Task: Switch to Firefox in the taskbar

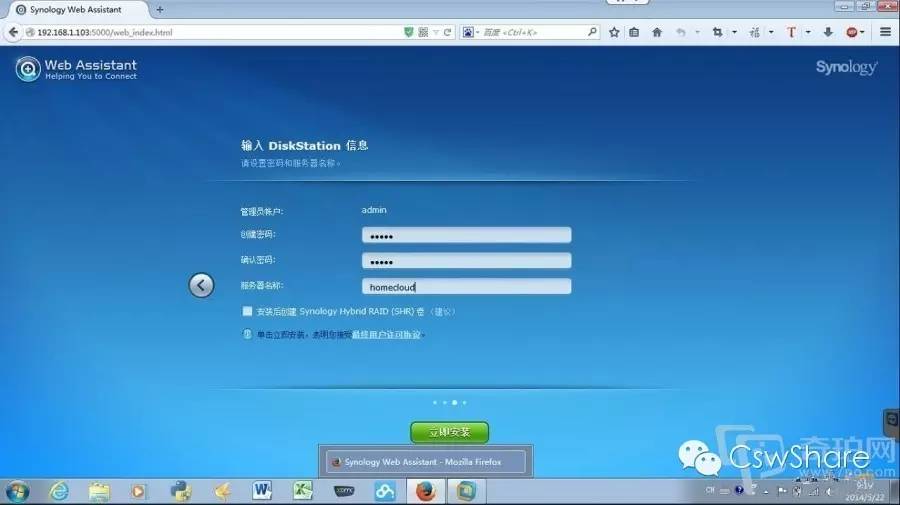Action: (425, 491)
